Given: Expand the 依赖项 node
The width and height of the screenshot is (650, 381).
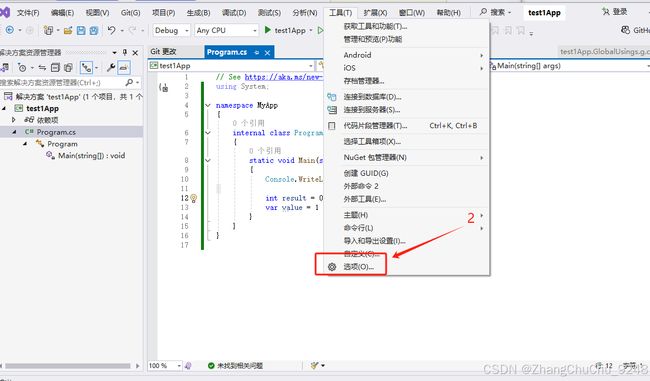Looking at the screenshot, I should click(13, 120).
